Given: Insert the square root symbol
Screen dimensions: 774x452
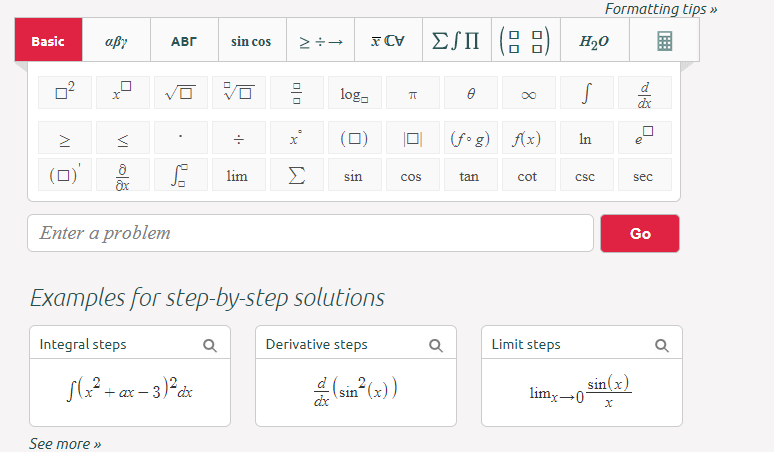Looking at the screenshot, I should (x=179, y=93).
